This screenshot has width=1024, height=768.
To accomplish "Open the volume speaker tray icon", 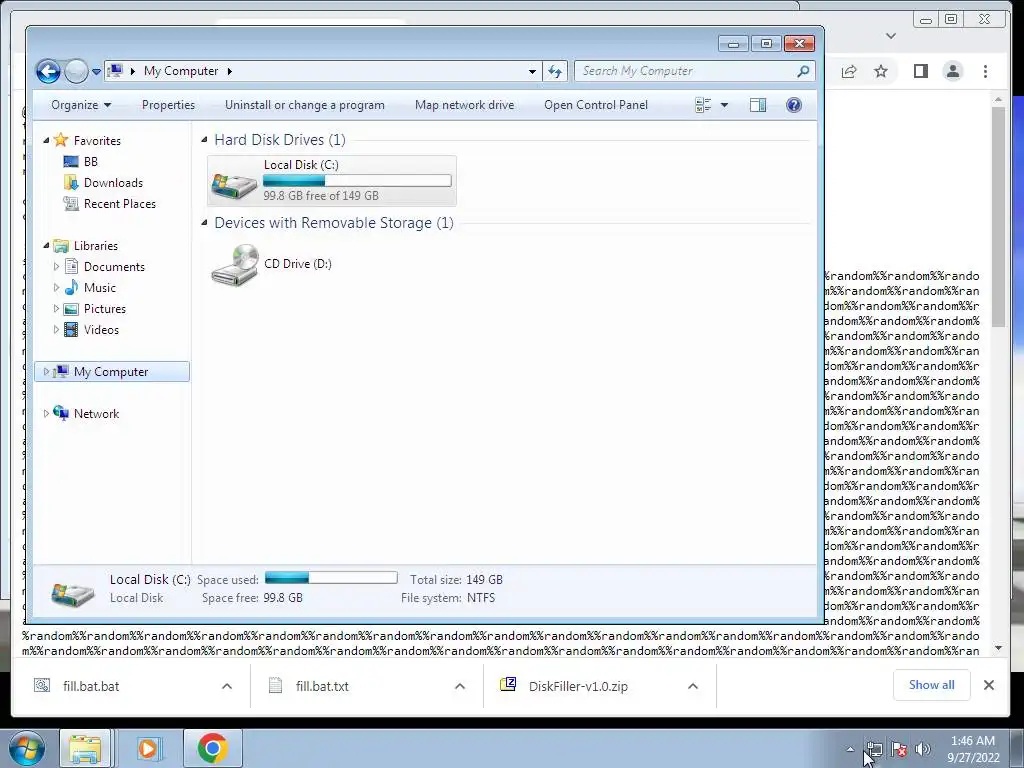I will [x=923, y=749].
